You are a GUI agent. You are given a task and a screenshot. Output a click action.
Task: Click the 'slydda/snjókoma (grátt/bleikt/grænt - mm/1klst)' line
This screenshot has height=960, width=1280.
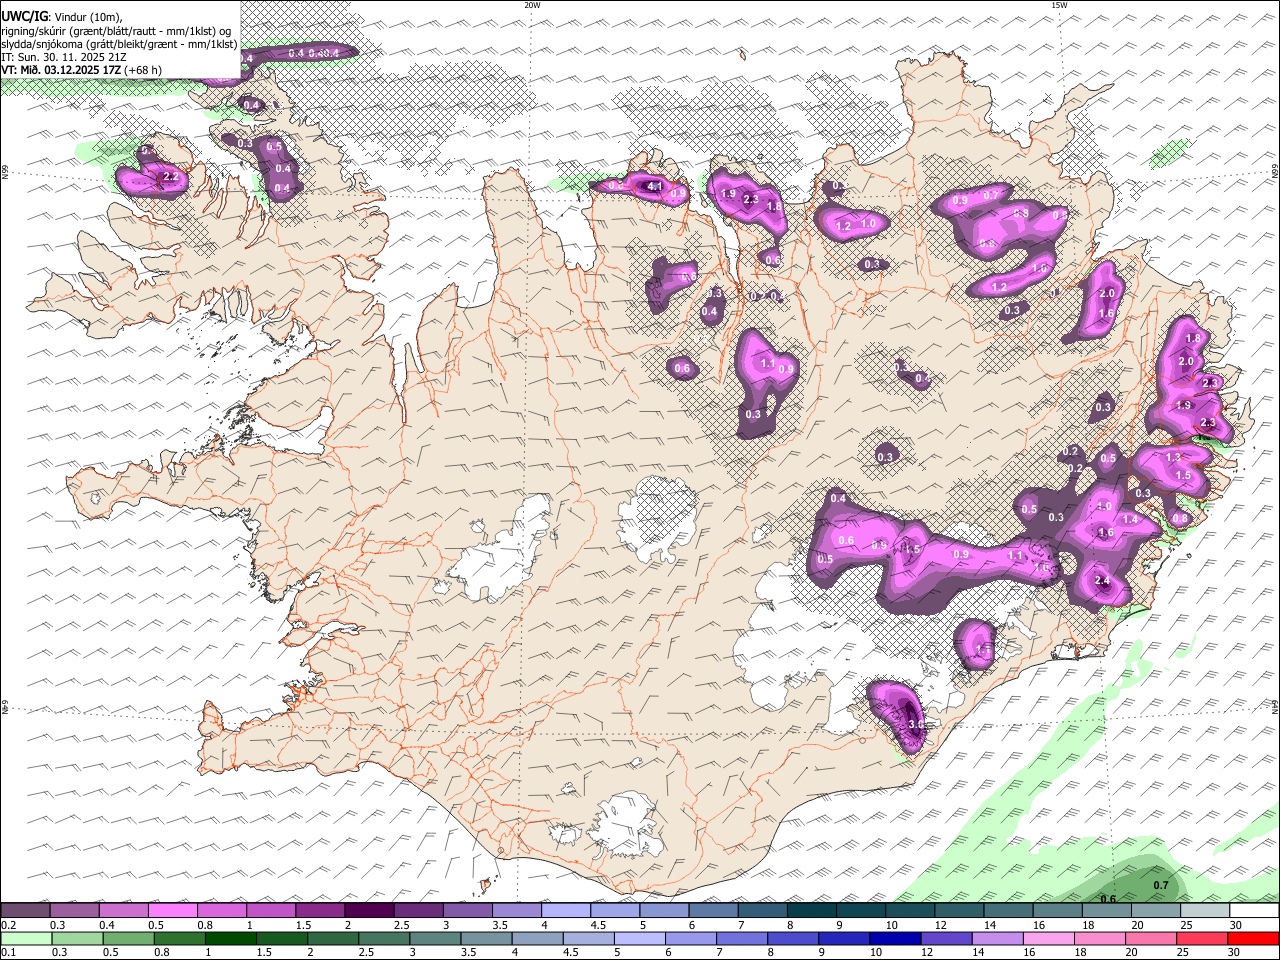pyautogui.click(x=119, y=44)
